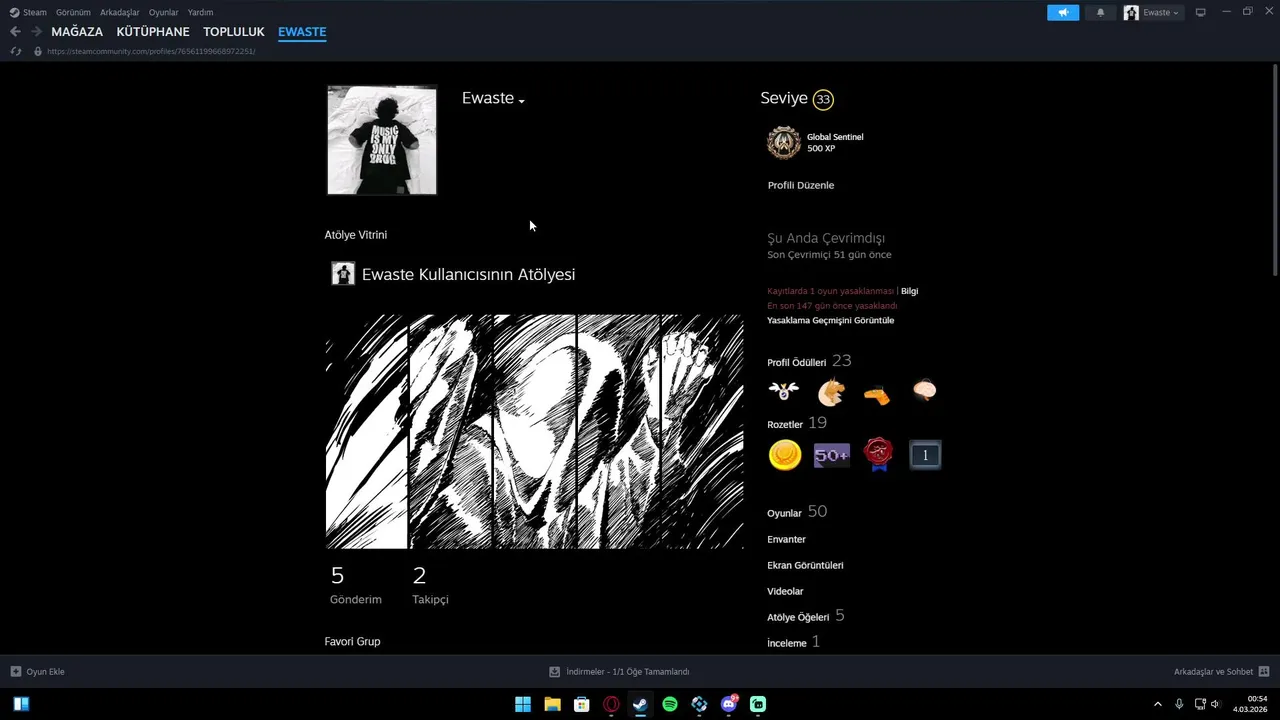Open the gold coin badge

click(x=785, y=455)
